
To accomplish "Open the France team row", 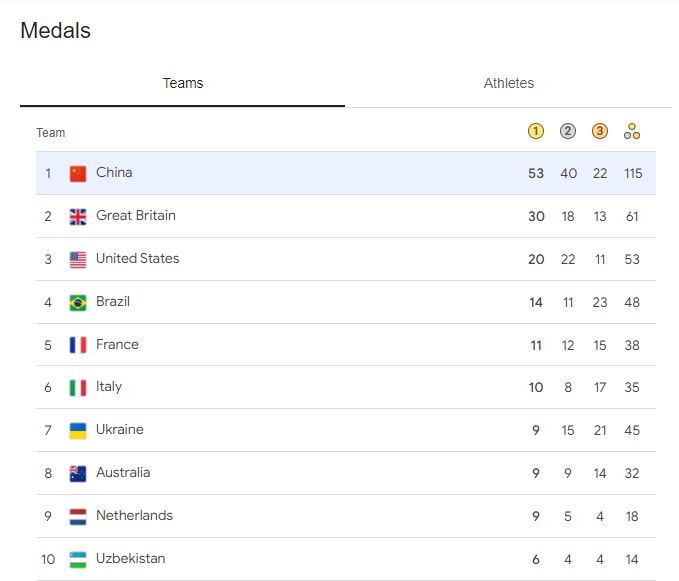I will click(x=117, y=345).
